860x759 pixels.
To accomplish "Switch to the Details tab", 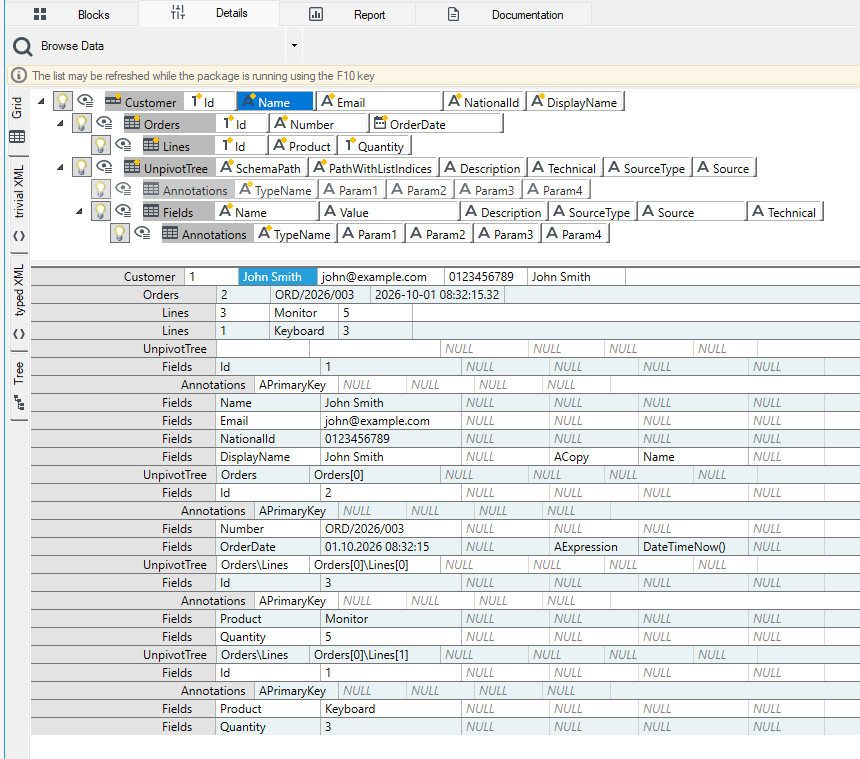I will point(209,13).
